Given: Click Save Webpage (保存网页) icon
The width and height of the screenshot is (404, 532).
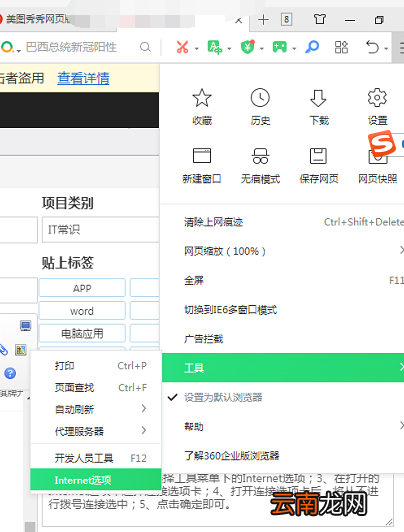Looking at the screenshot, I should pos(319,156).
